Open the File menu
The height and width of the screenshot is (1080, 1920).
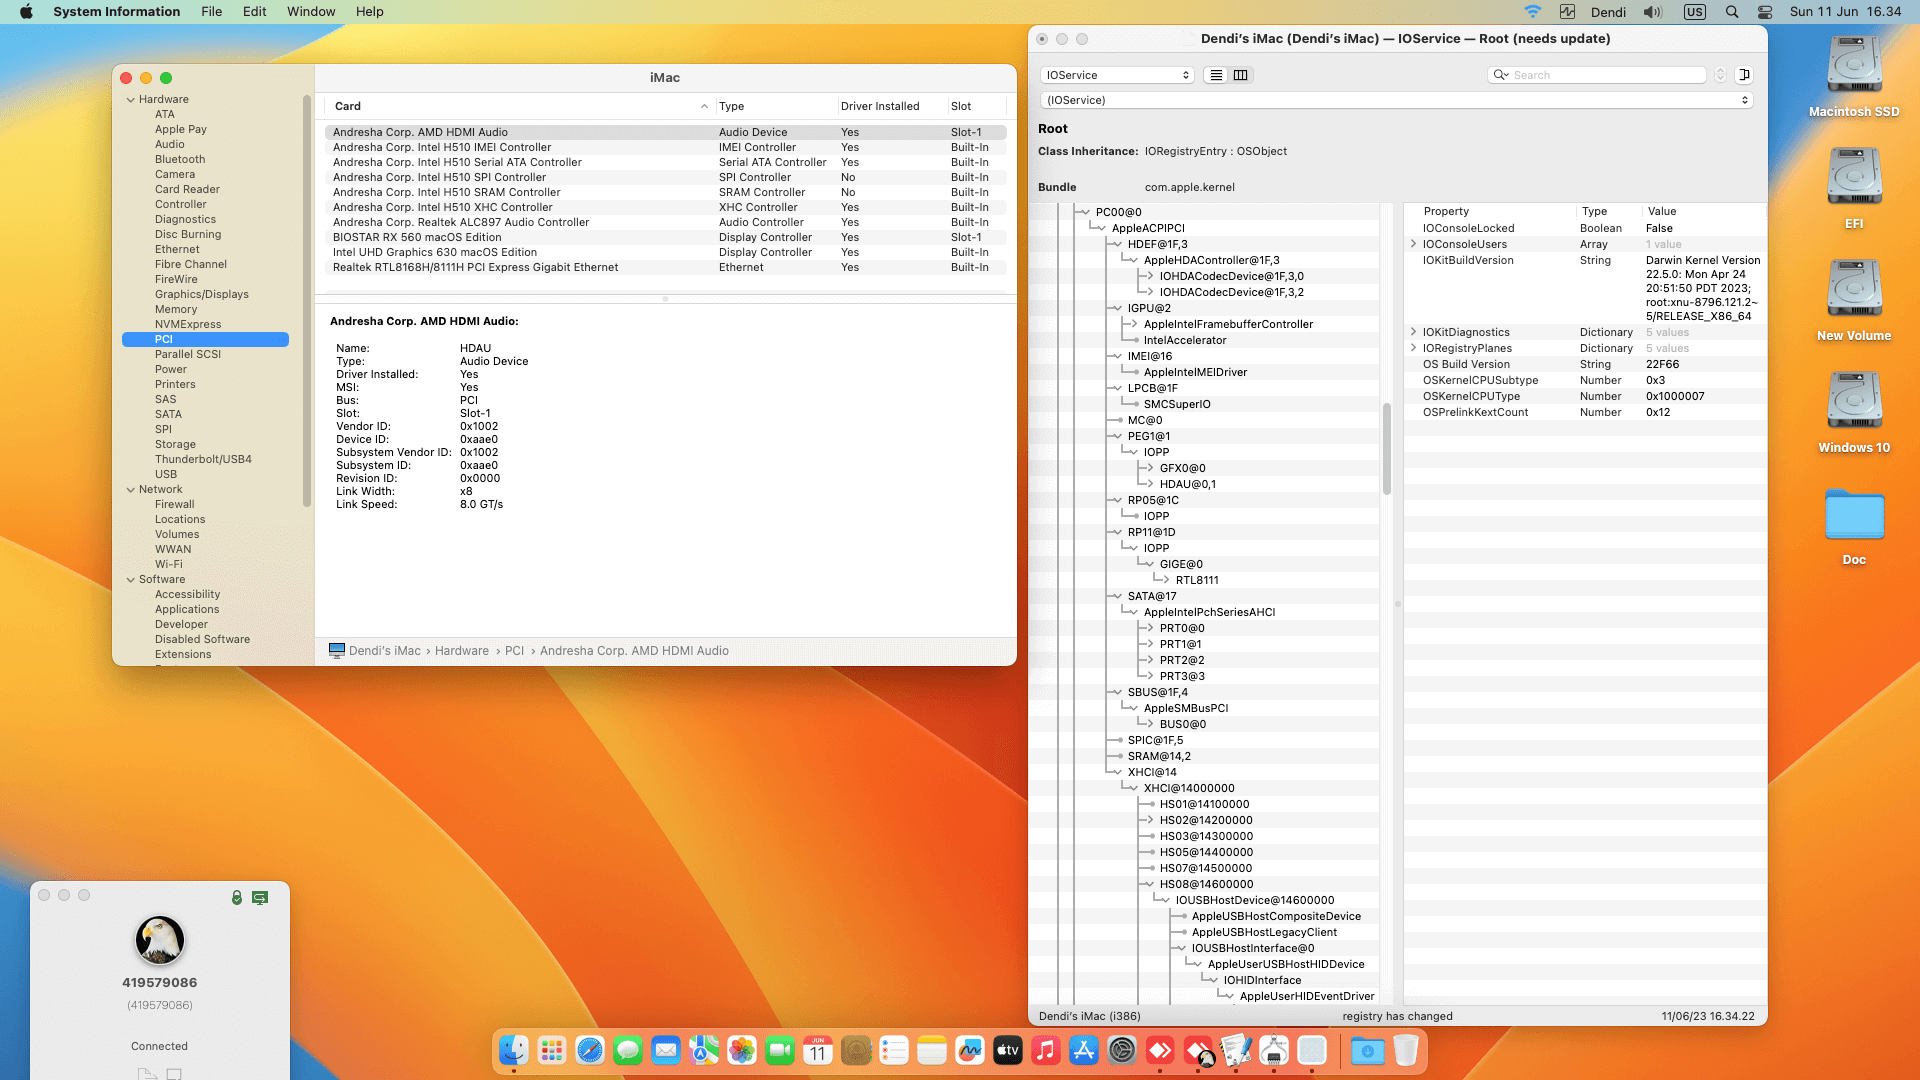(x=212, y=12)
